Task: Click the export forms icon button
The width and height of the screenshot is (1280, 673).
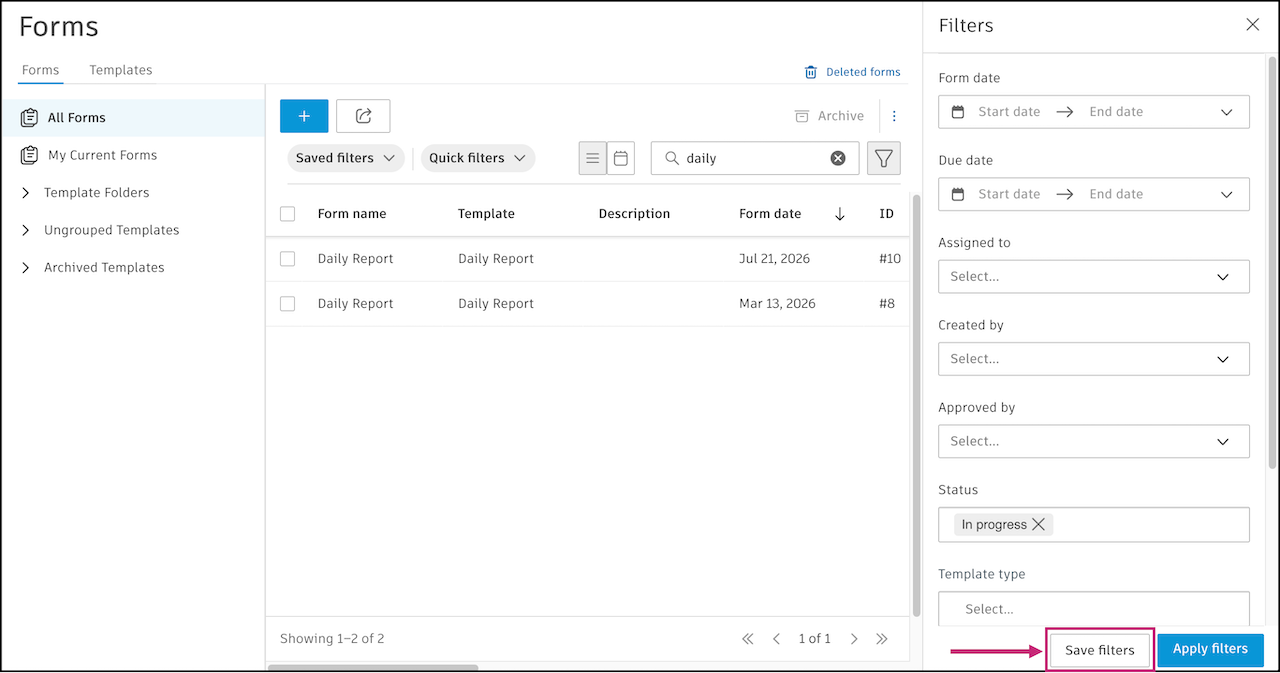Action: point(363,116)
